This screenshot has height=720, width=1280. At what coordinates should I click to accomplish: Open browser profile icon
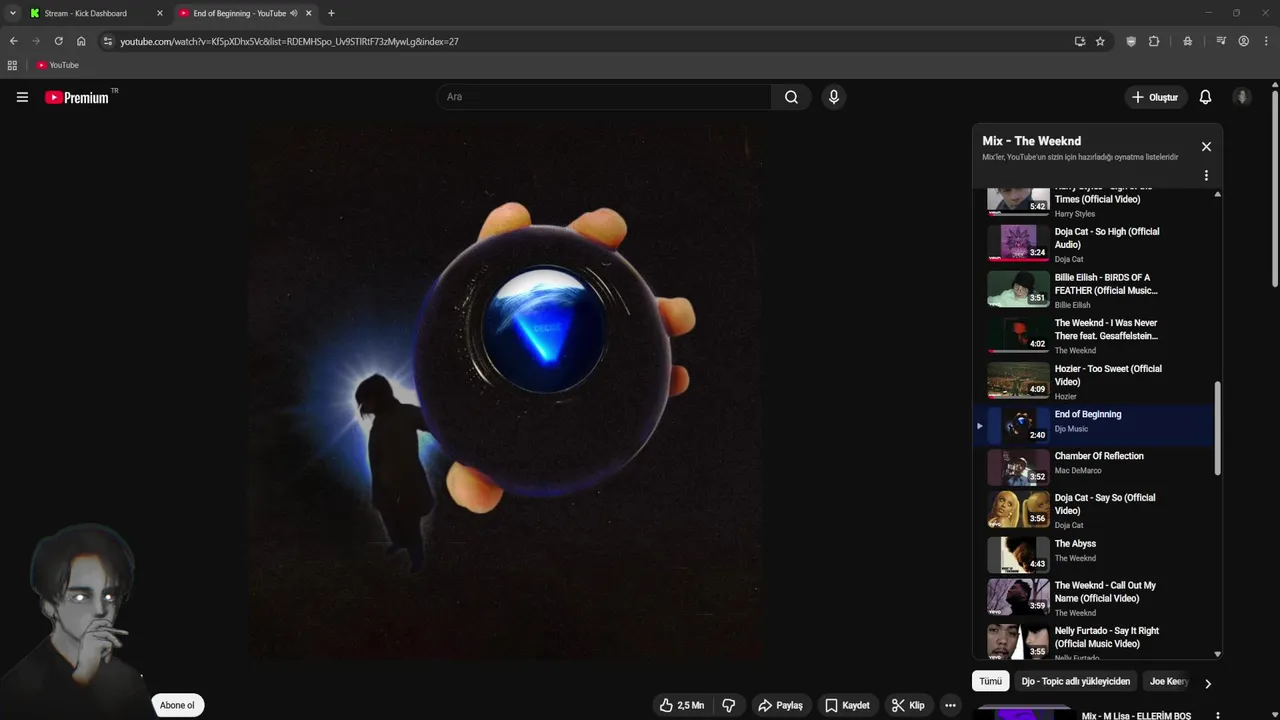tap(1243, 41)
